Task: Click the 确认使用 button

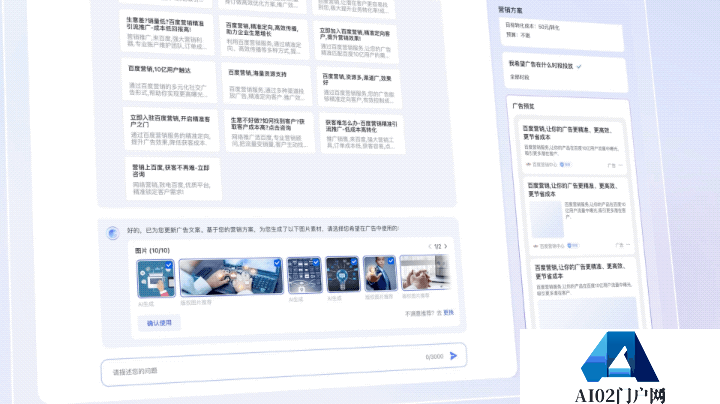Action: click(159, 323)
